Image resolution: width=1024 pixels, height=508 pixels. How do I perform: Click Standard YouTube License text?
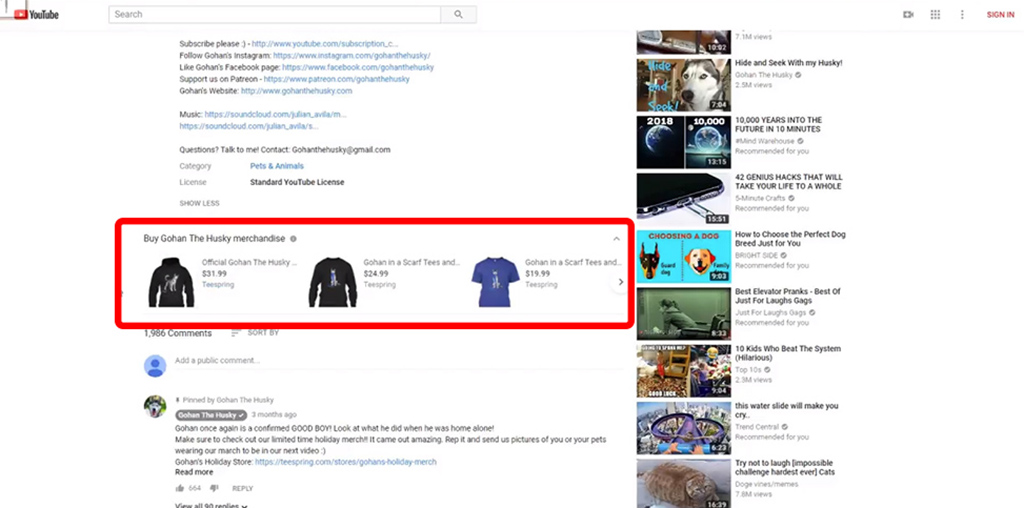click(x=297, y=182)
